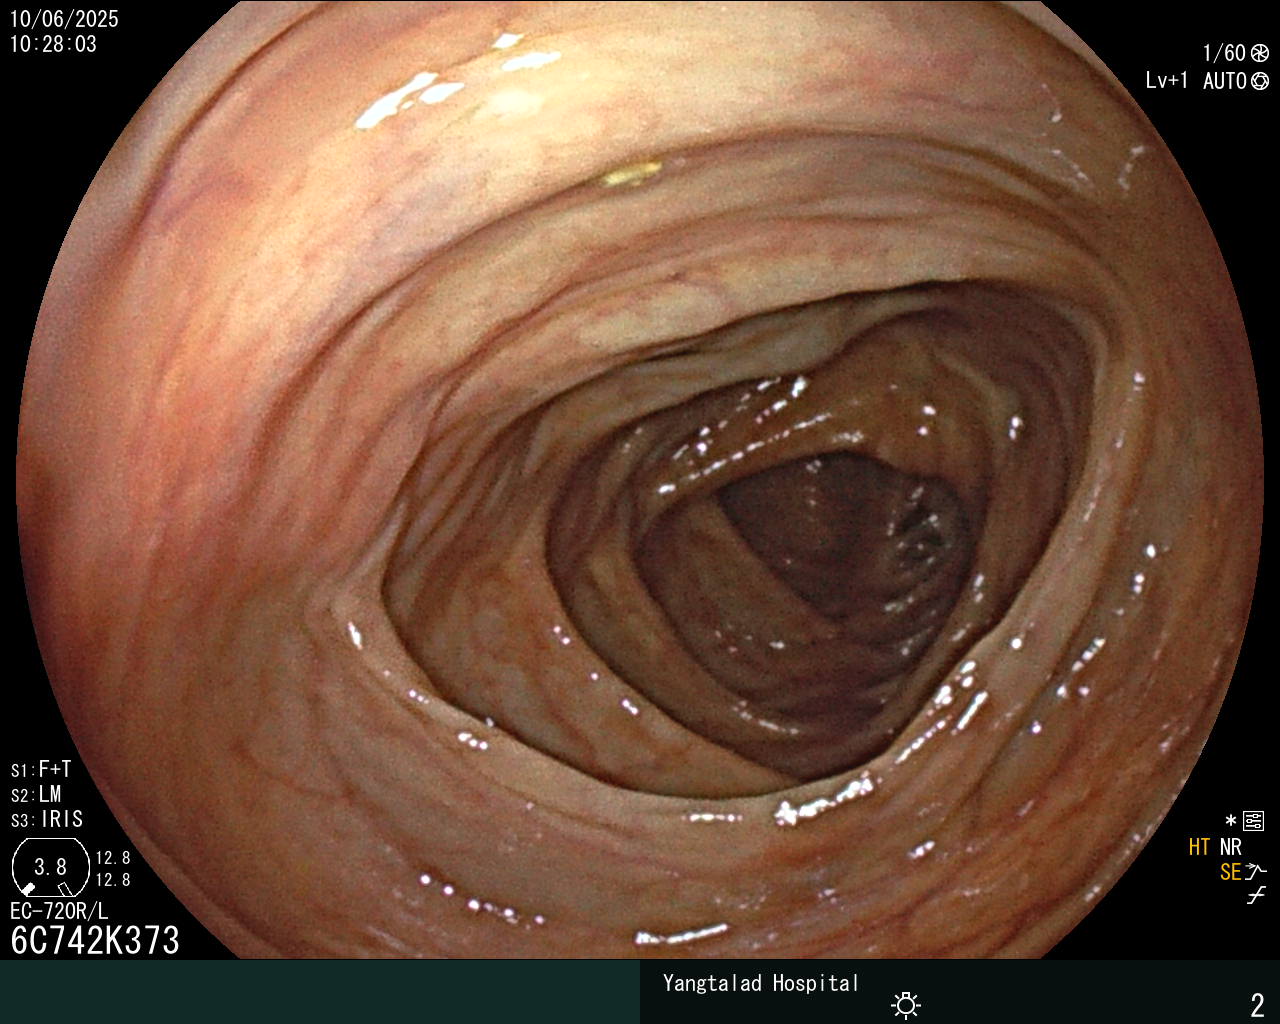Click the image count number 2

point(1258,1004)
